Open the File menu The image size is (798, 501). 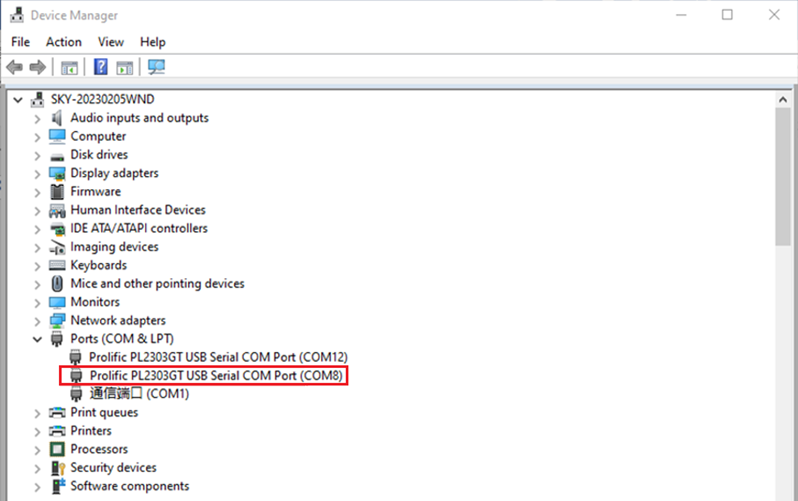click(20, 42)
